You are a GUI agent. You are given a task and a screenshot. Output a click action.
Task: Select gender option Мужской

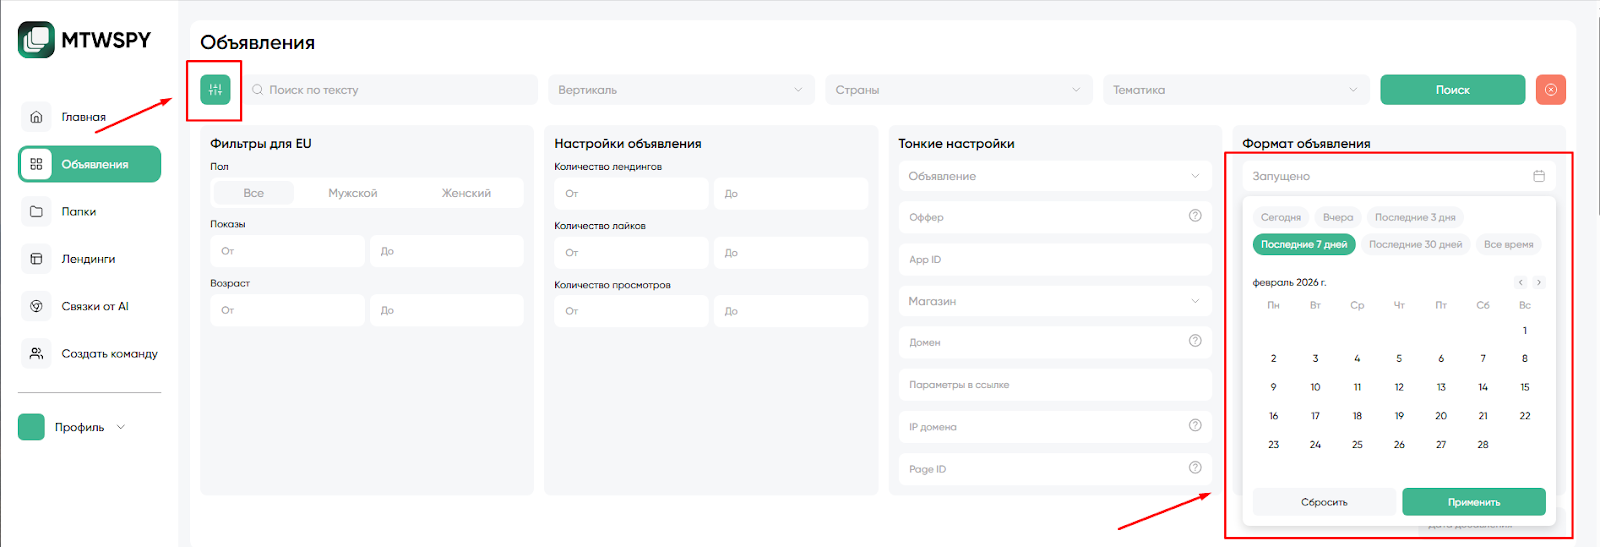(353, 193)
